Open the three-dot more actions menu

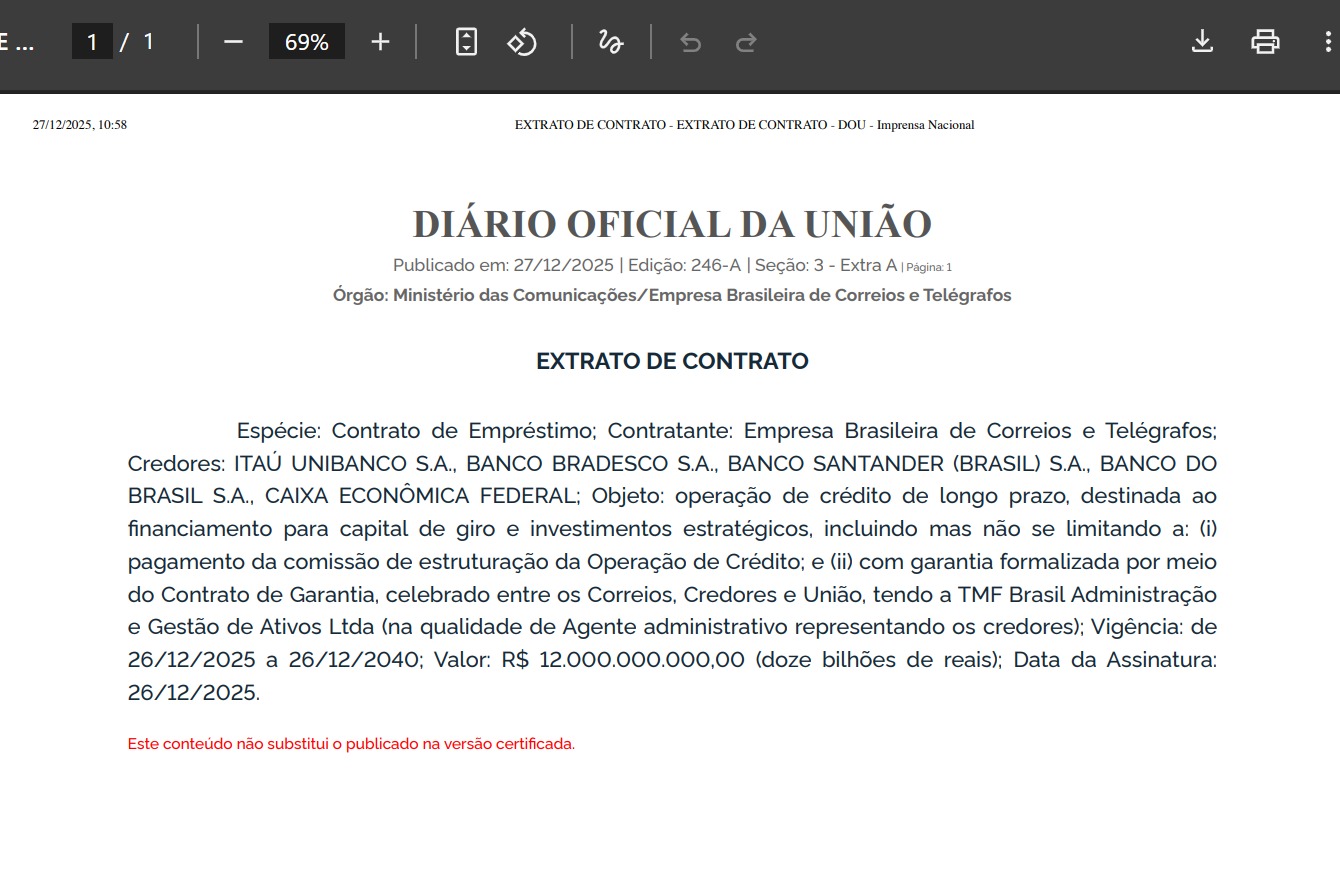(1327, 42)
